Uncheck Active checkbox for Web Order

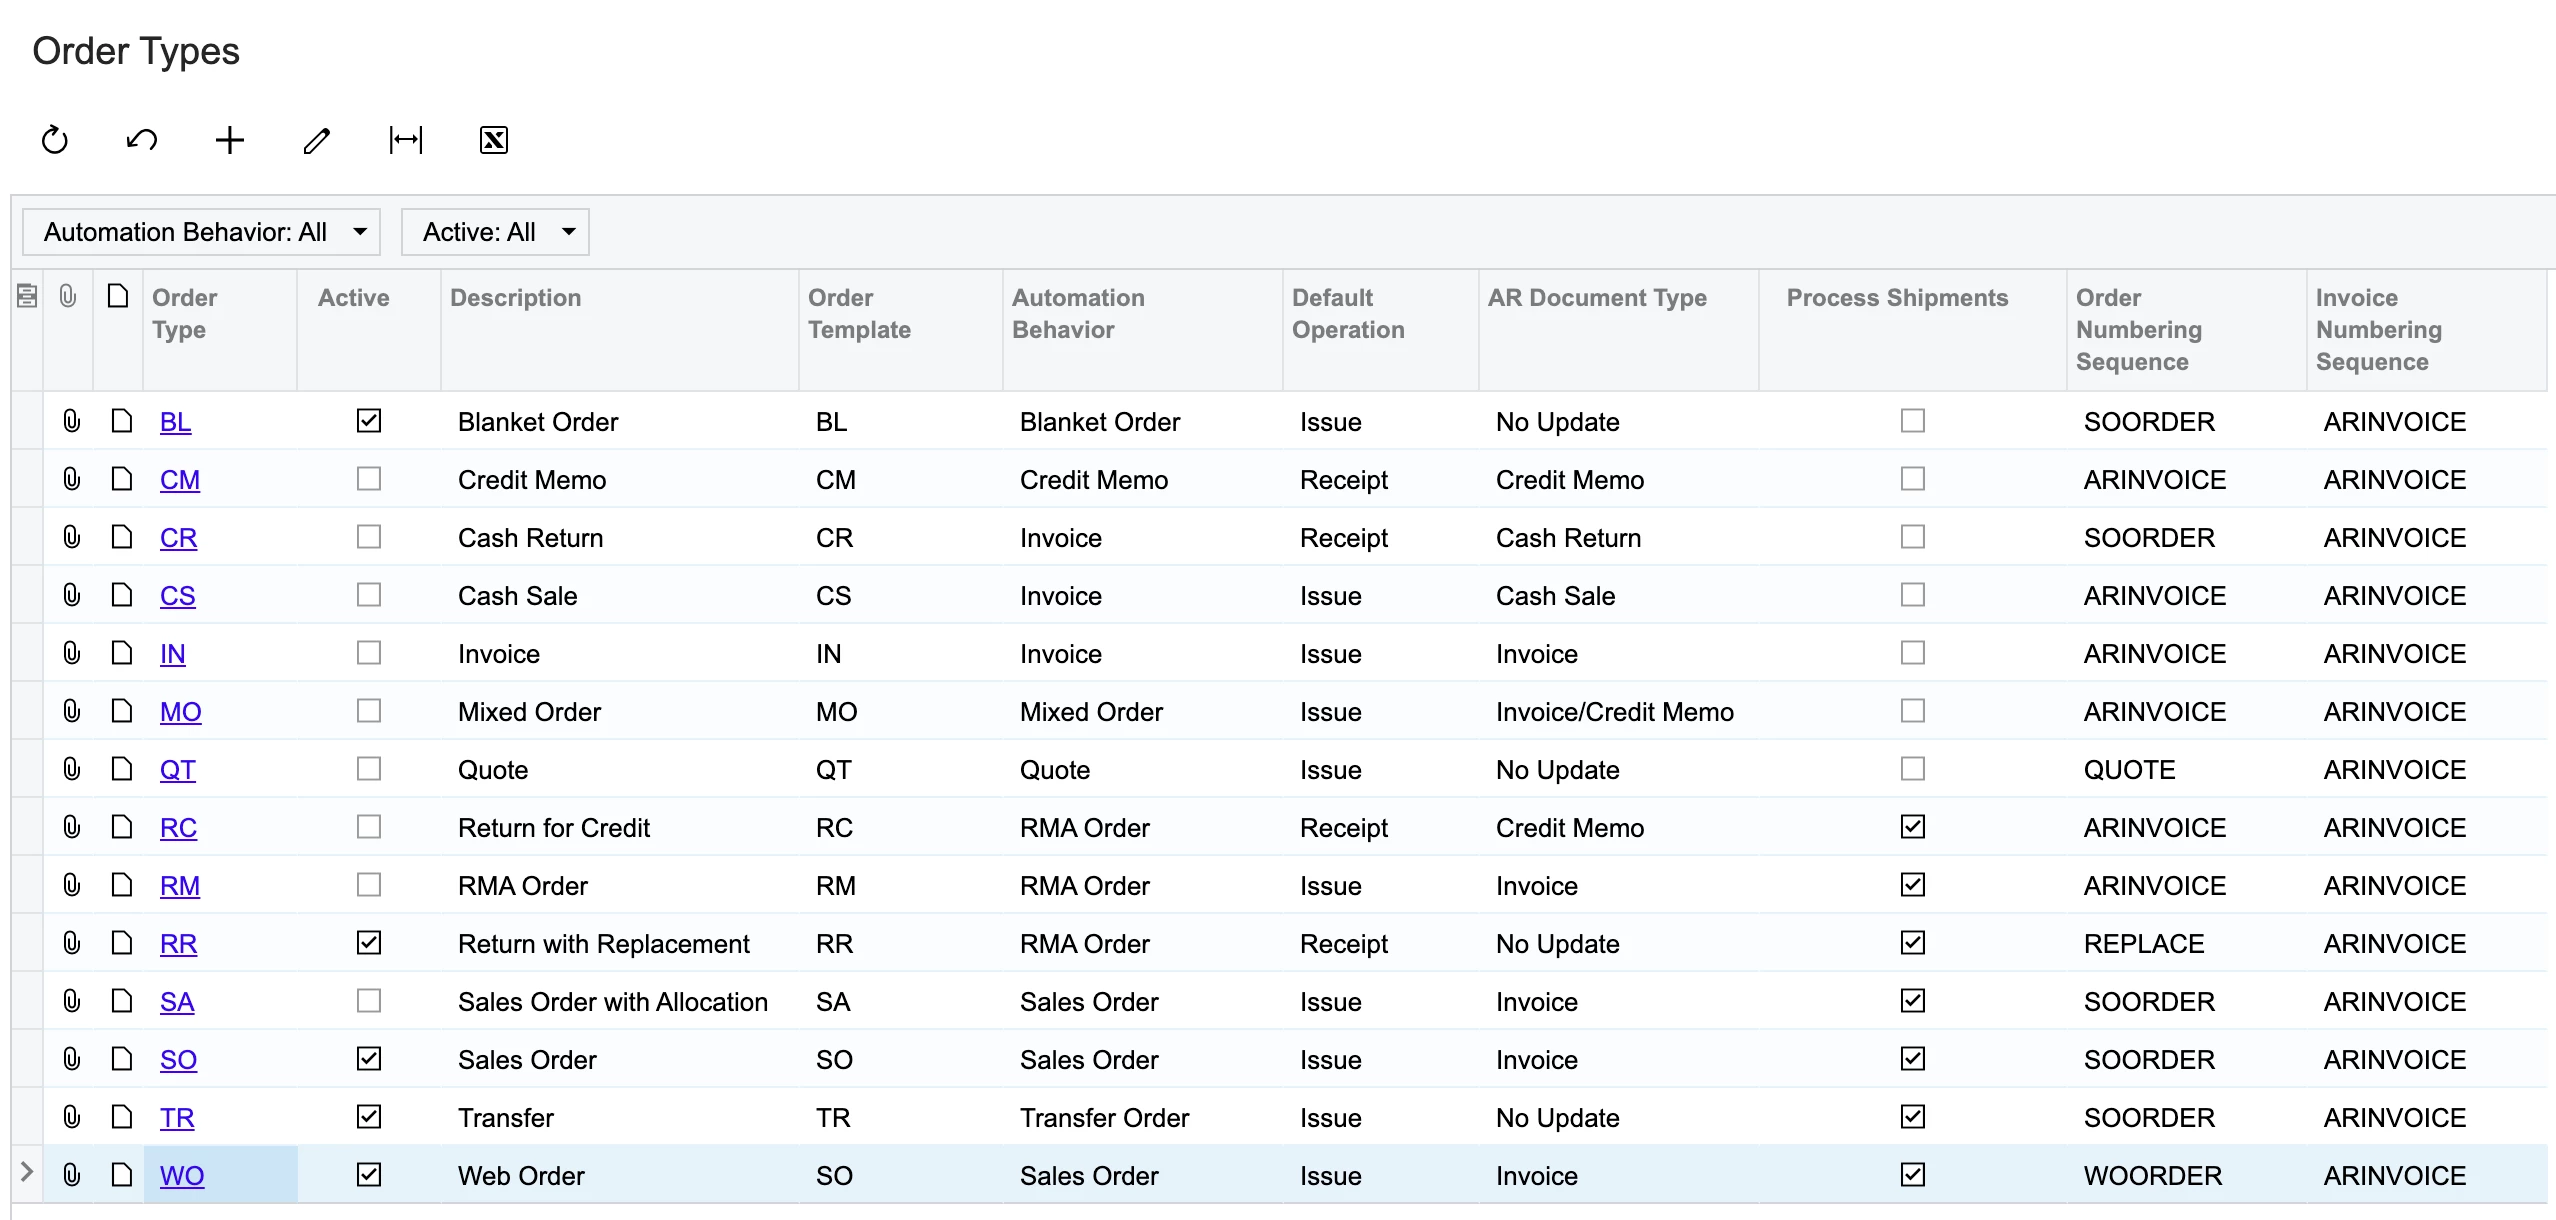tap(369, 1175)
